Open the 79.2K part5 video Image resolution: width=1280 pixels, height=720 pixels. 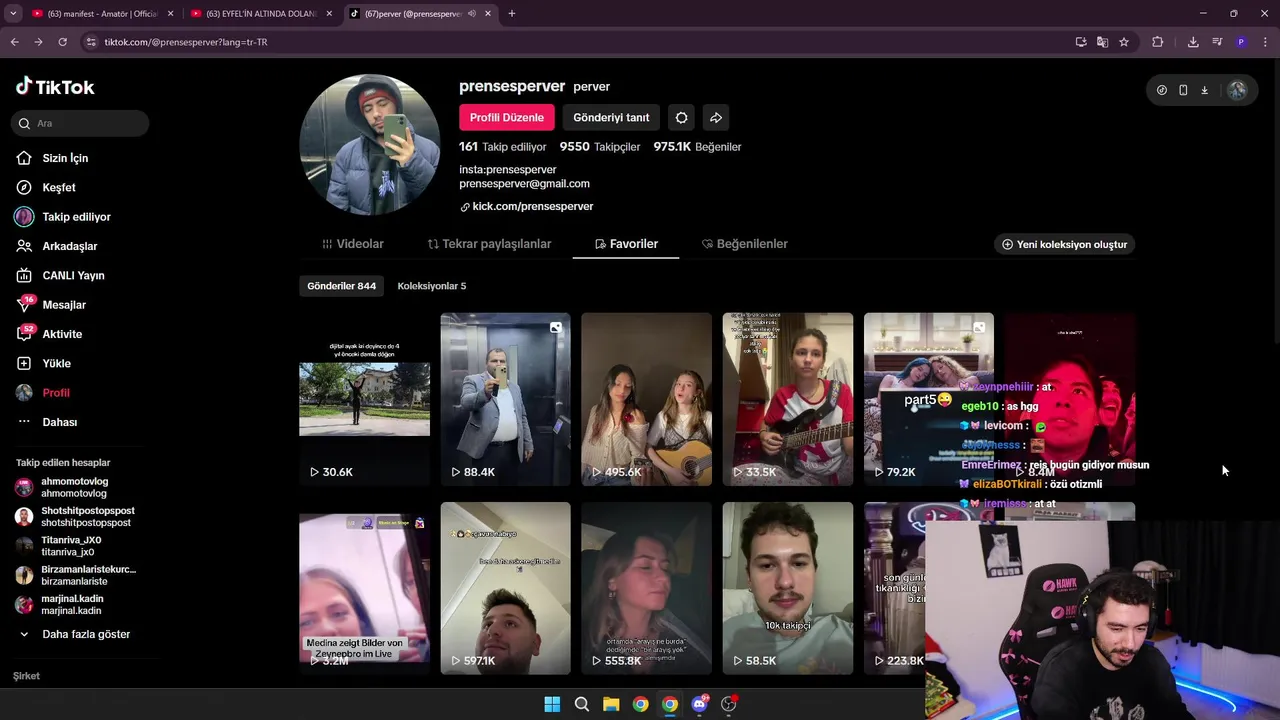928,399
